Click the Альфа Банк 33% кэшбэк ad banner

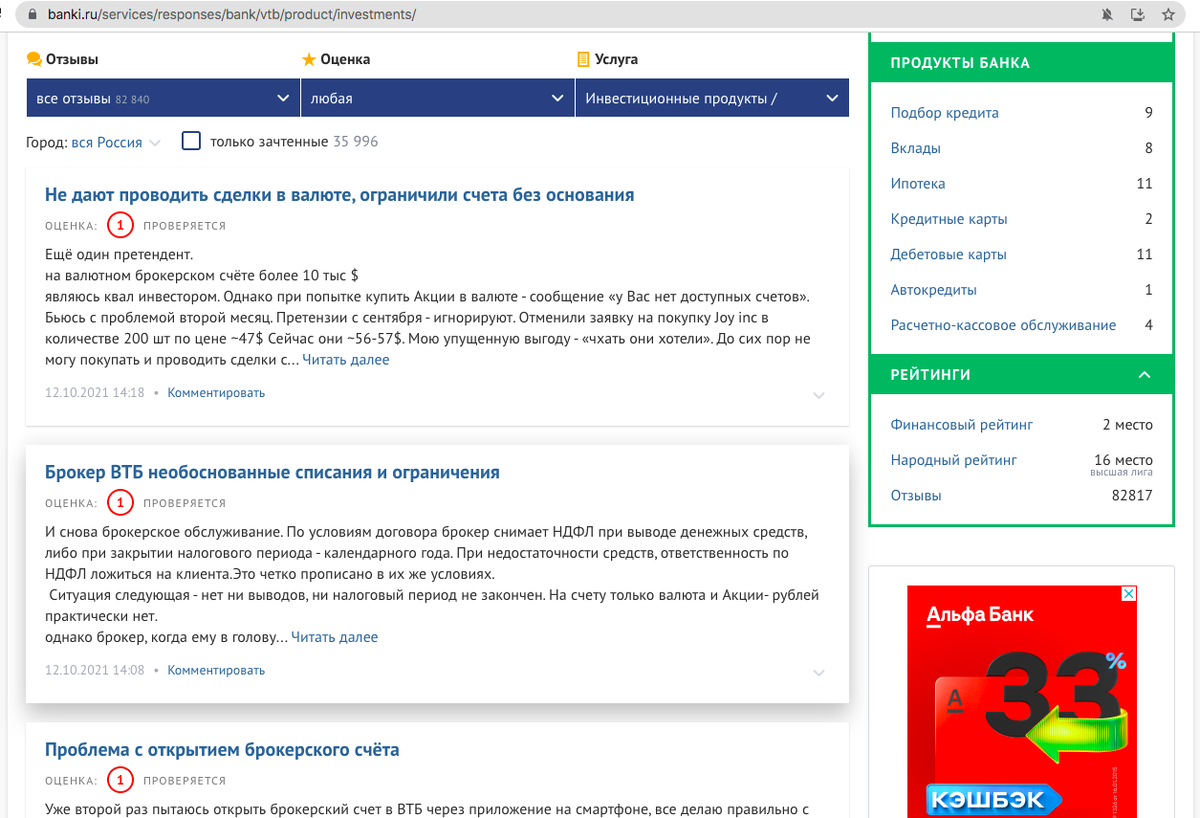[x=1022, y=702]
